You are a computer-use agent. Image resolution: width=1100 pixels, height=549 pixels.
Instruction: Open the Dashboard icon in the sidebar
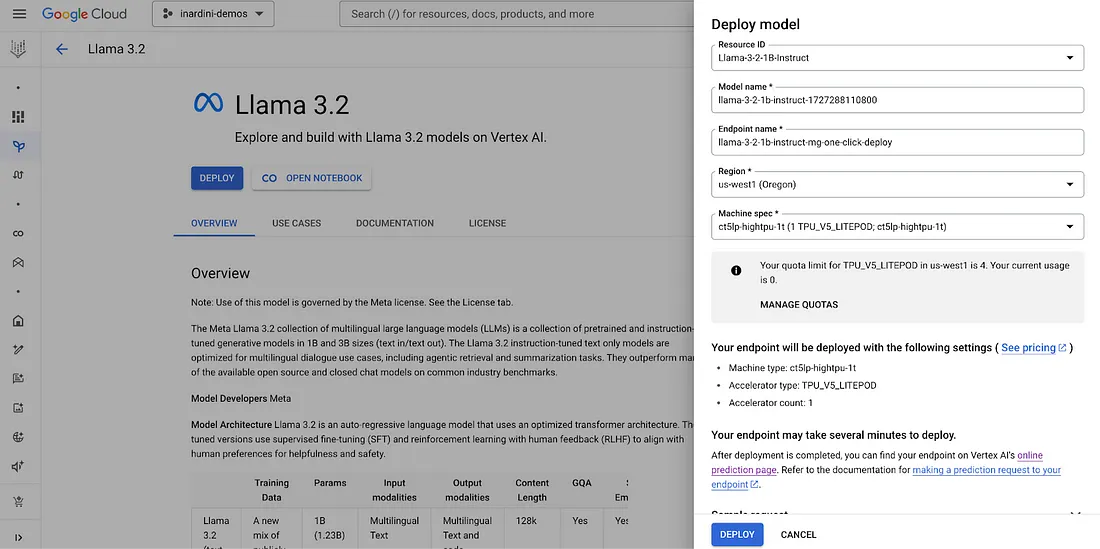(x=19, y=117)
